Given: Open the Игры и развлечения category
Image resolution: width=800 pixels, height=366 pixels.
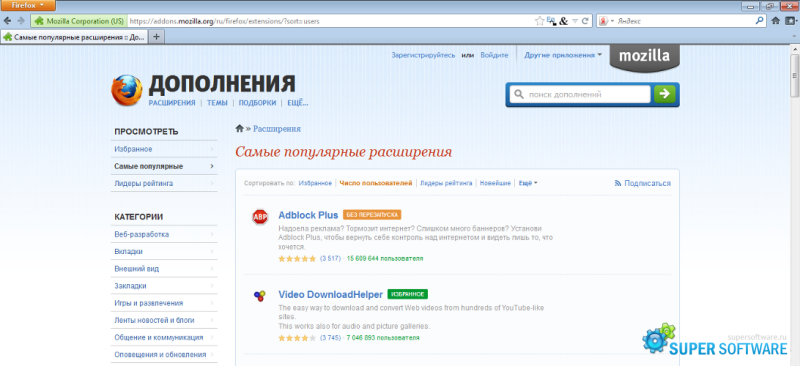Looking at the screenshot, I should (x=164, y=303).
